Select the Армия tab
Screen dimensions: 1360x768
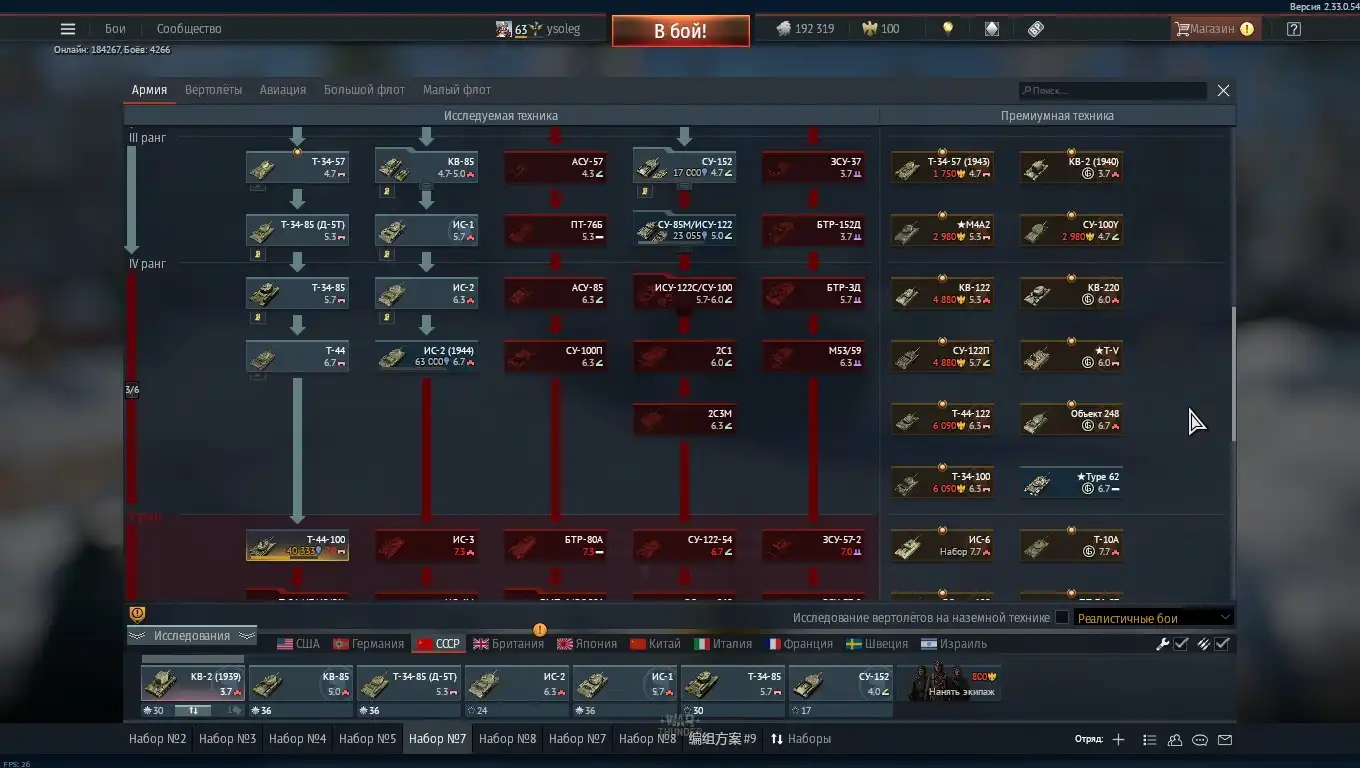[x=149, y=90]
